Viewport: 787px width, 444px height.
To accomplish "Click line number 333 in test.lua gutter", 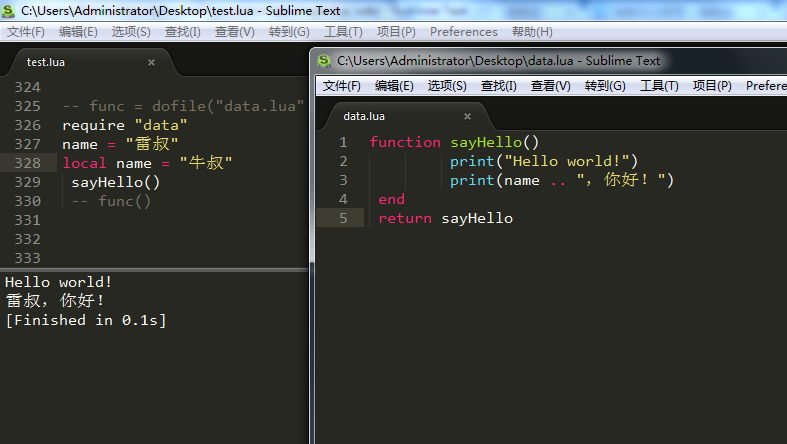I will pos(28,258).
